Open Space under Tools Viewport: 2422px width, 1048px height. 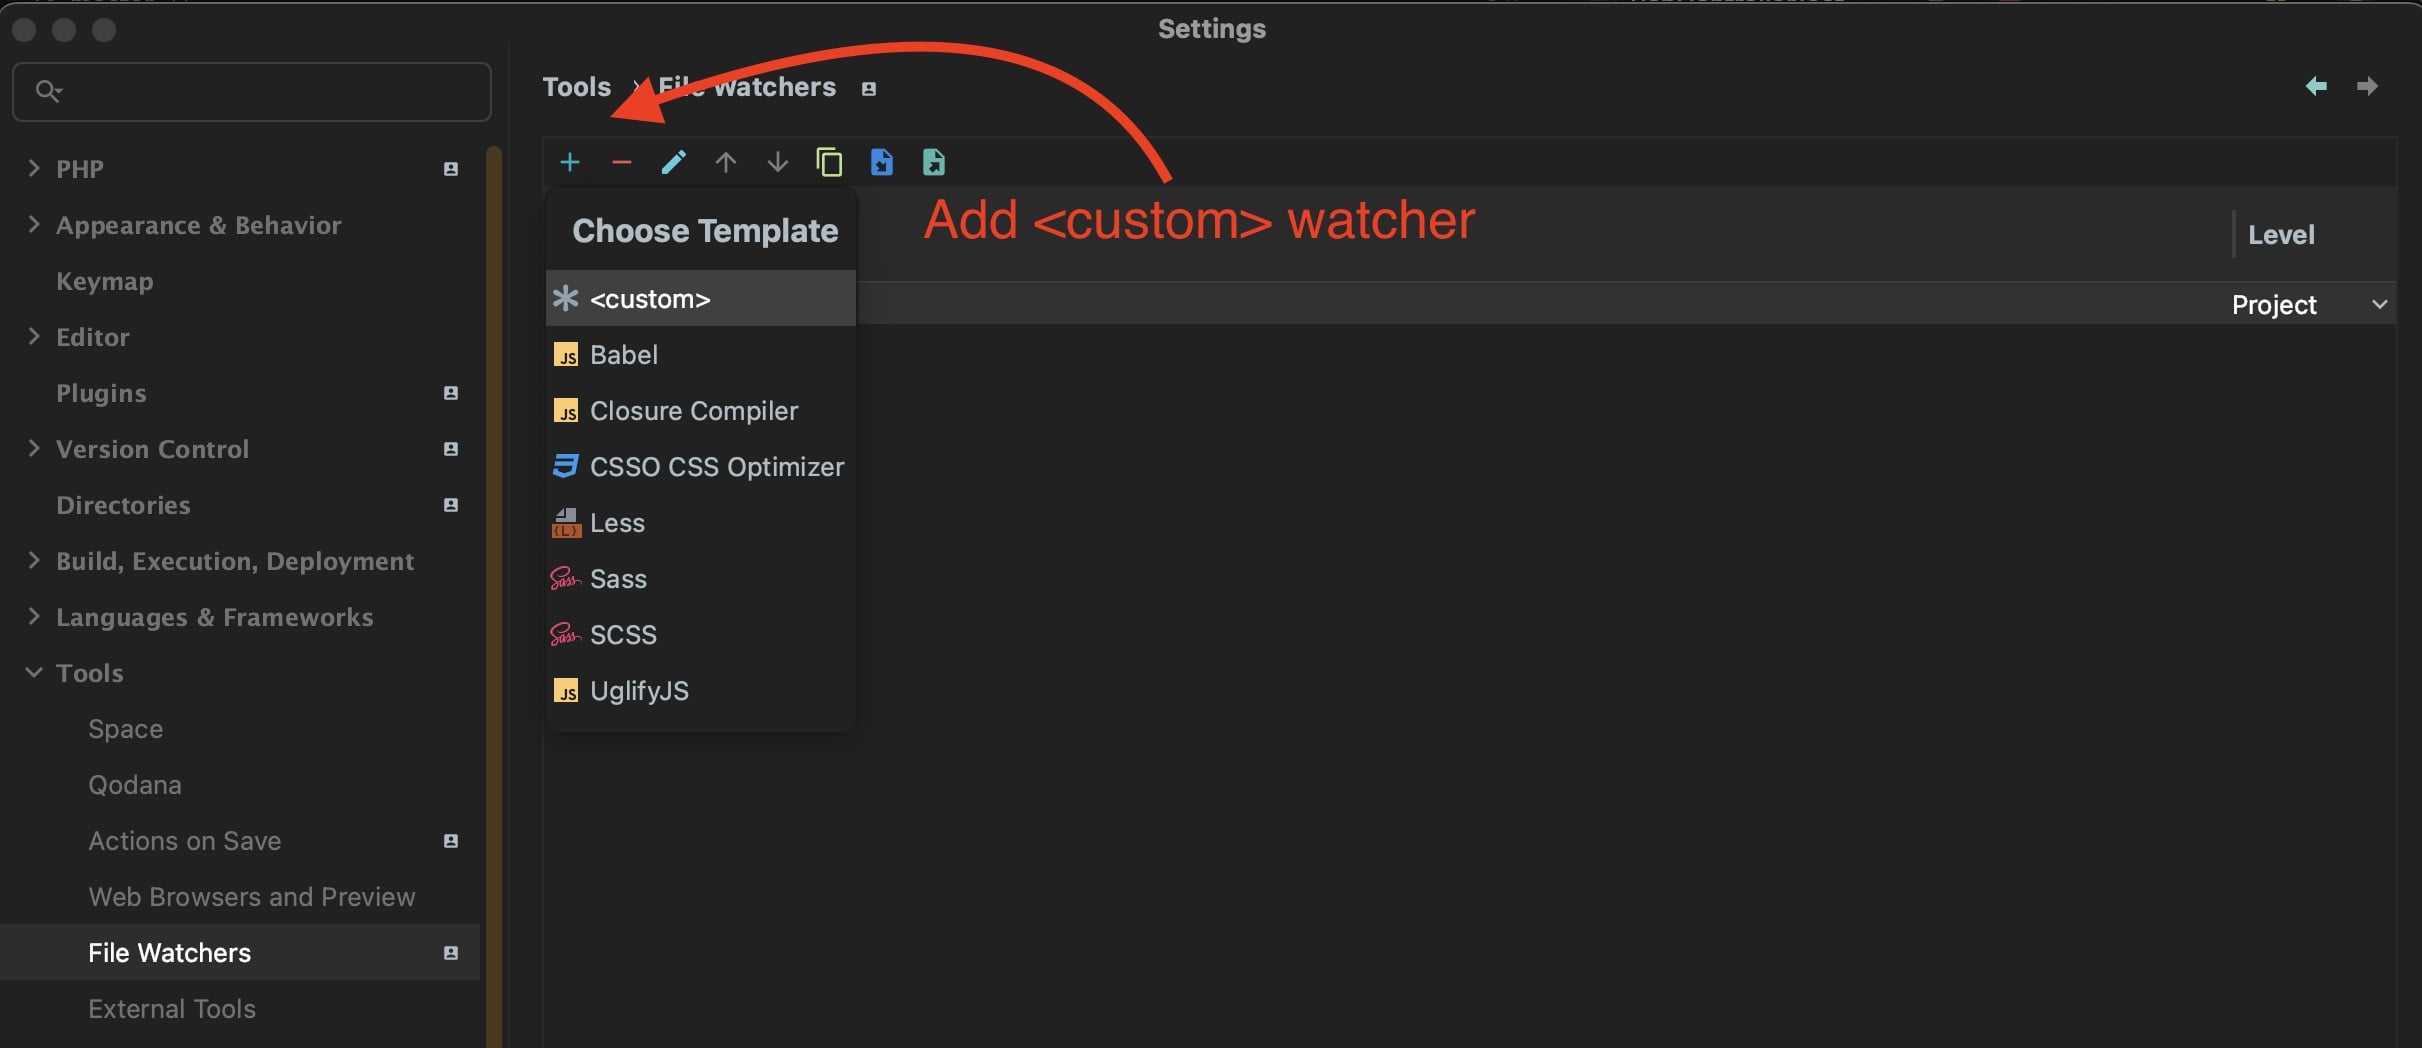pos(125,729)
